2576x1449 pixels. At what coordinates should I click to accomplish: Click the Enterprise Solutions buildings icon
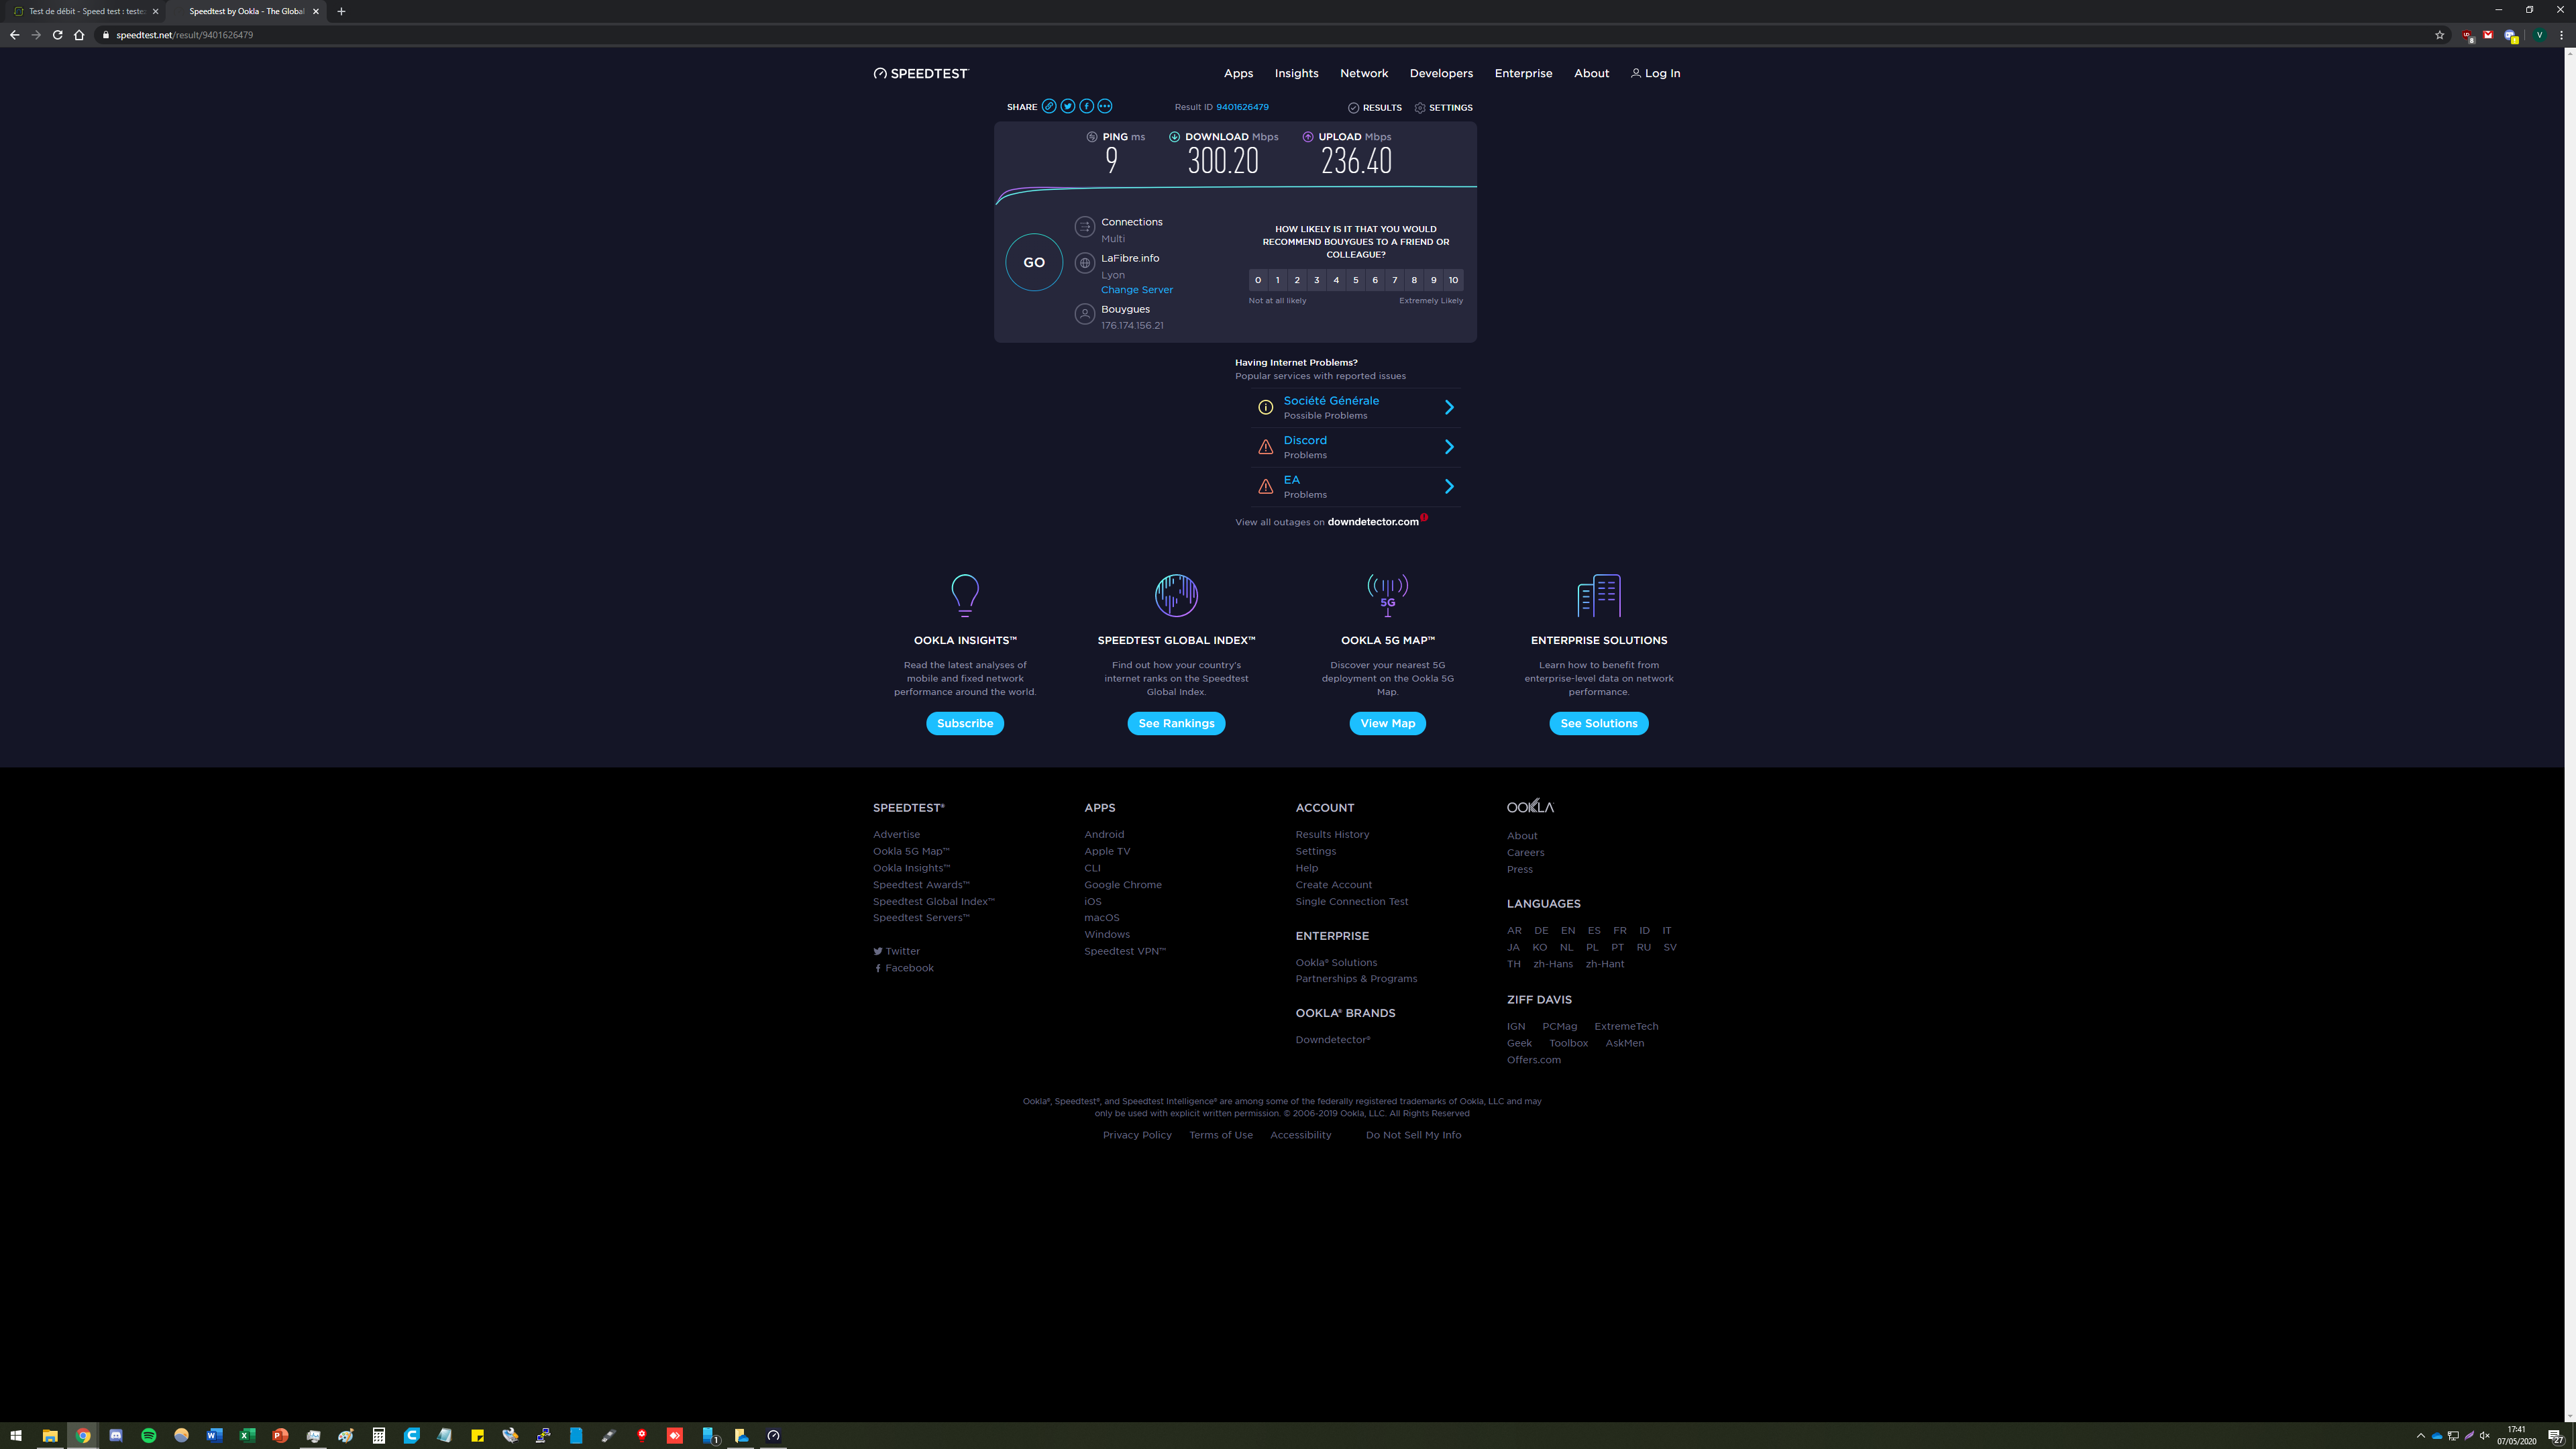point(1599,595)
